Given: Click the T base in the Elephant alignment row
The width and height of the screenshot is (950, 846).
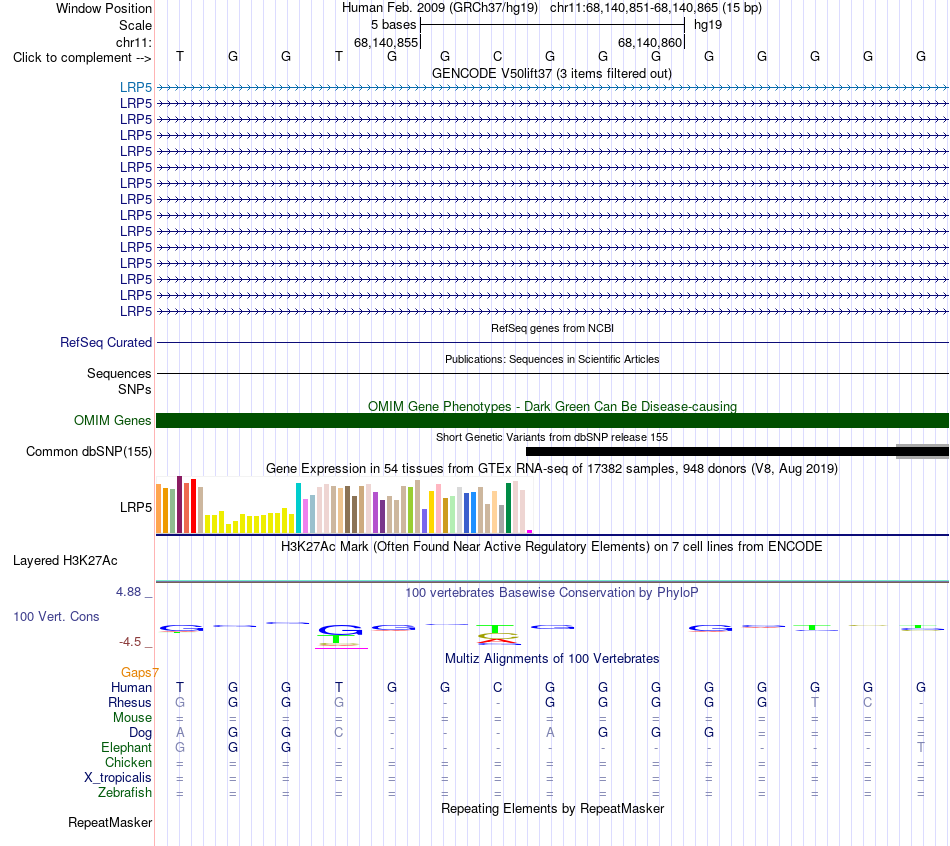Looking at the screenshot, I should coord(921,747).
